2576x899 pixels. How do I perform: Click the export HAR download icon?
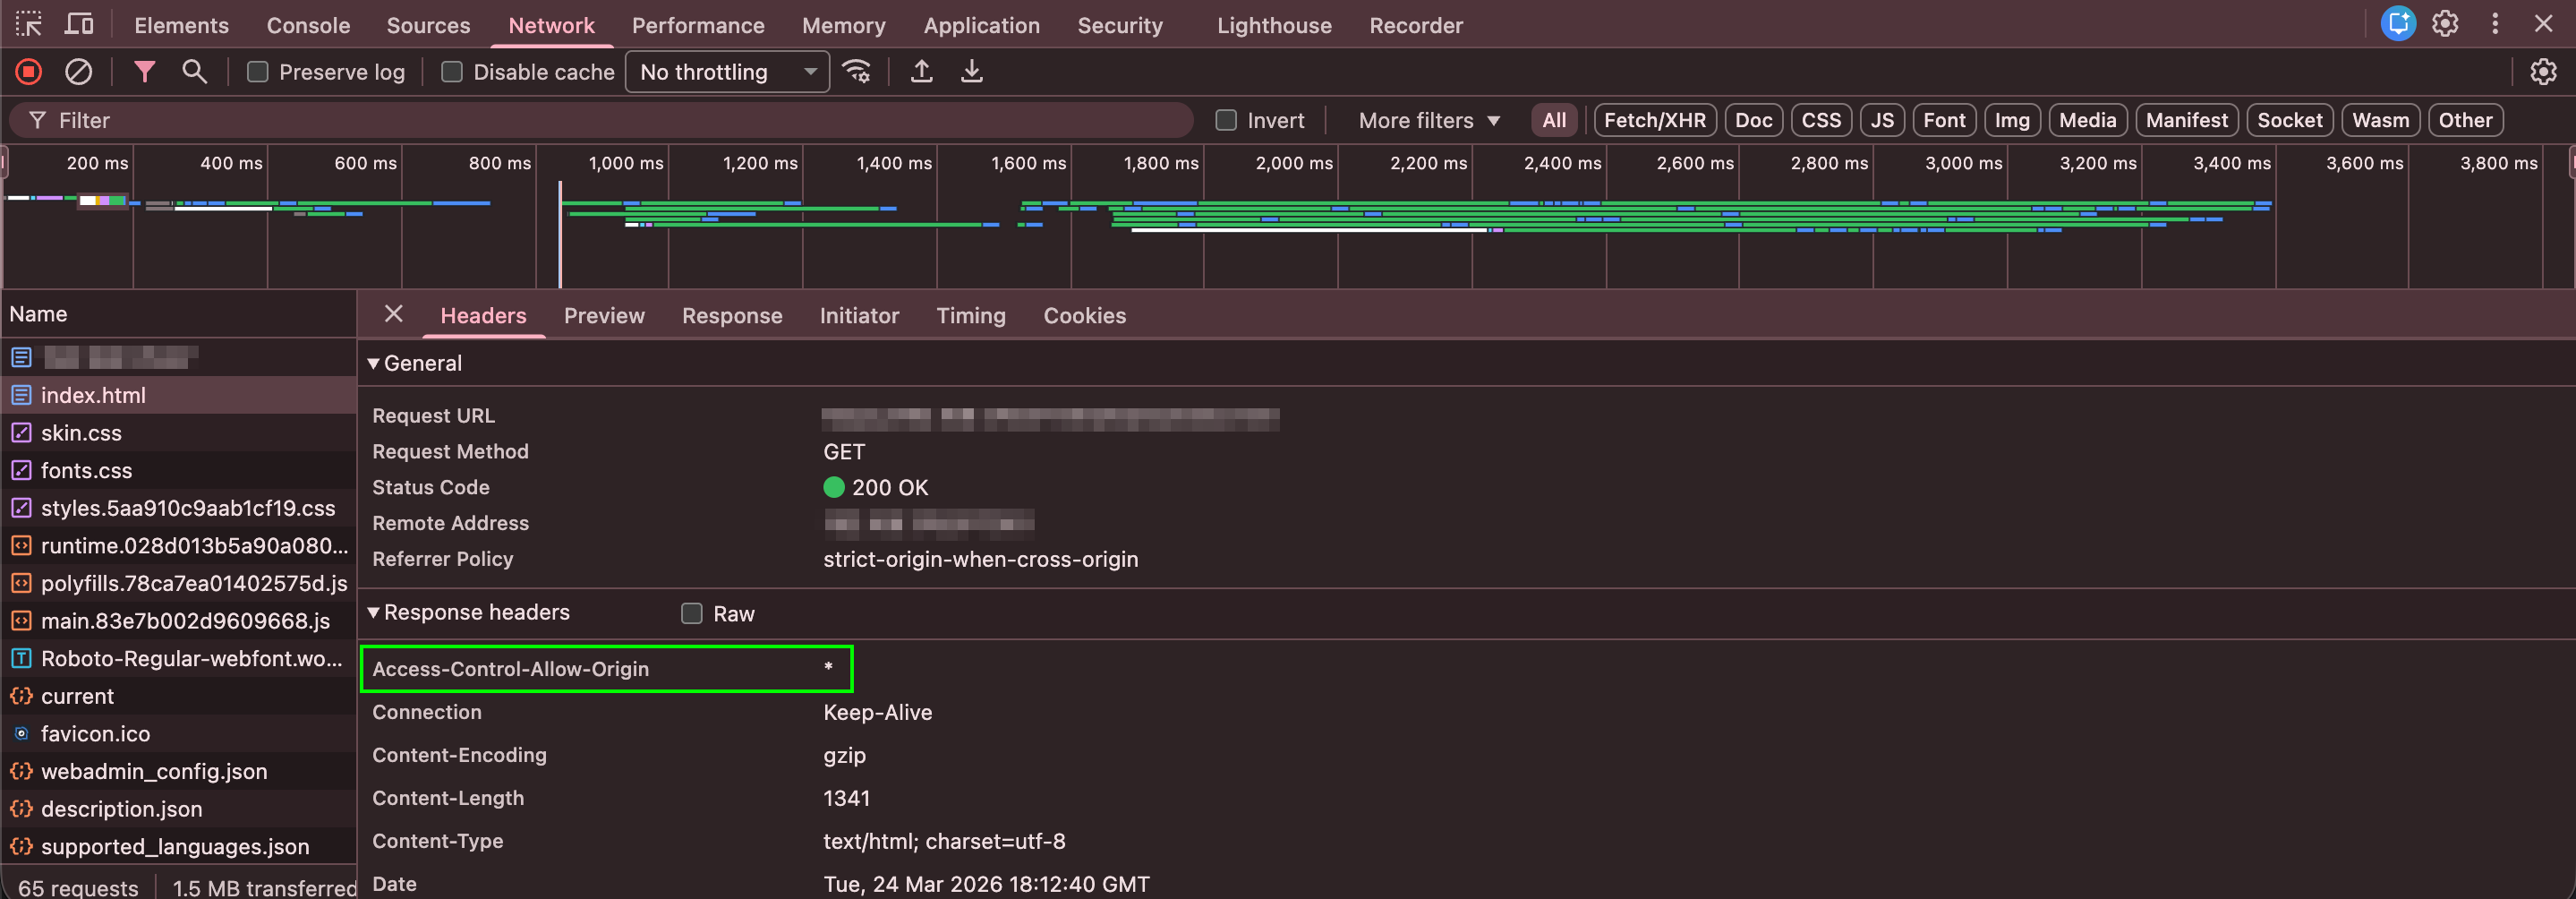tap(971, 72)
